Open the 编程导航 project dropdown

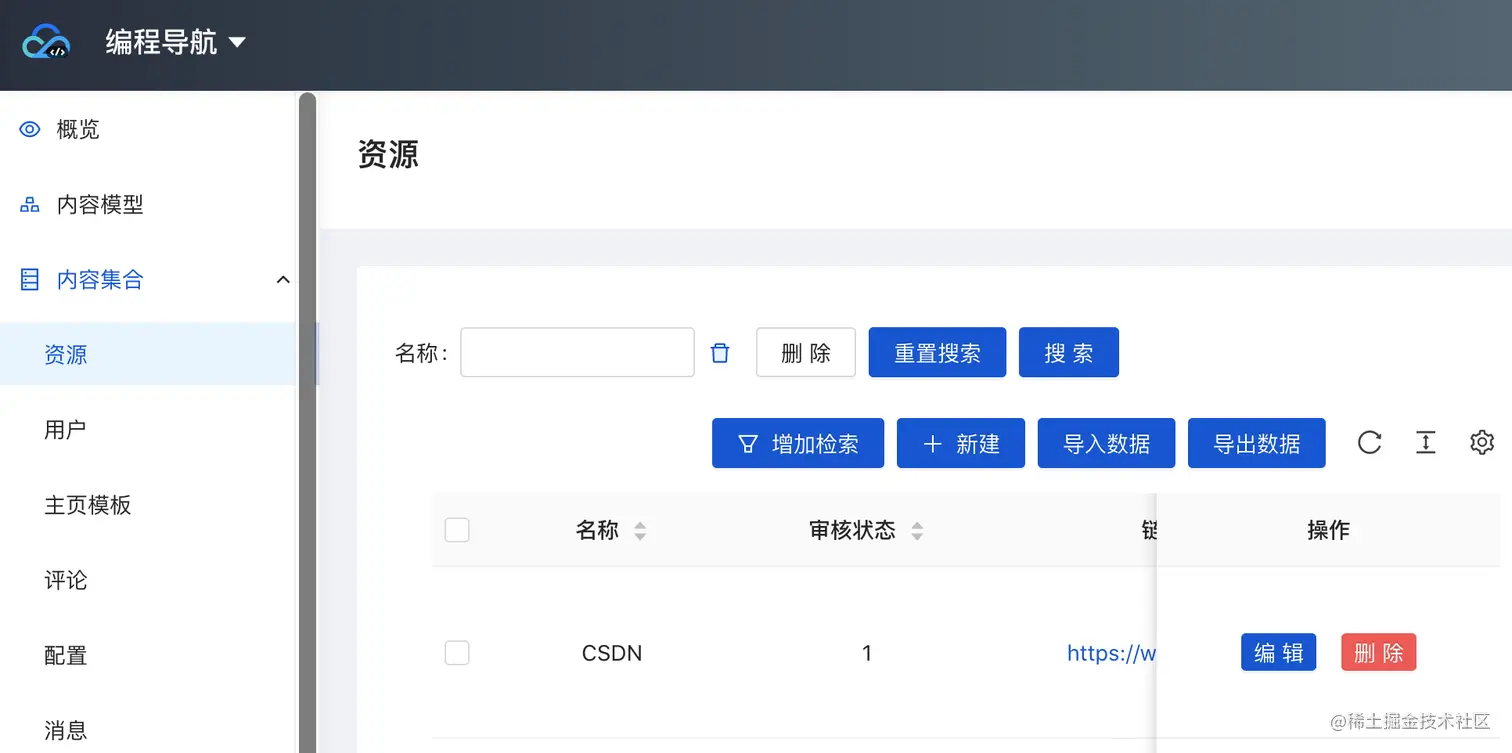click(x=237, y=43)
